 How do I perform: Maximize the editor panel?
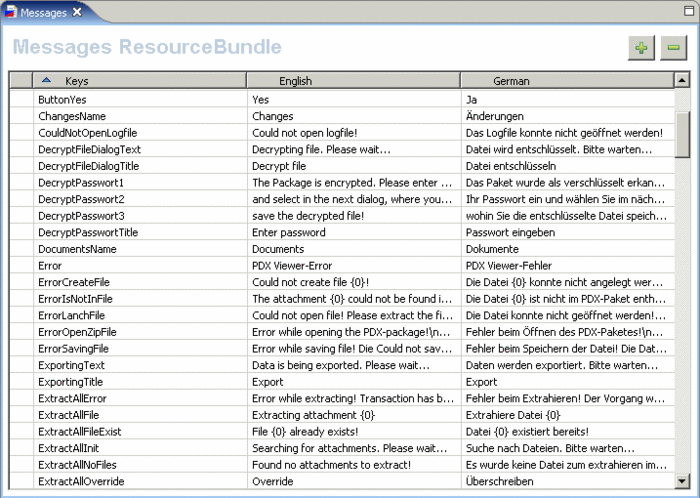click(x=689, y=11)
